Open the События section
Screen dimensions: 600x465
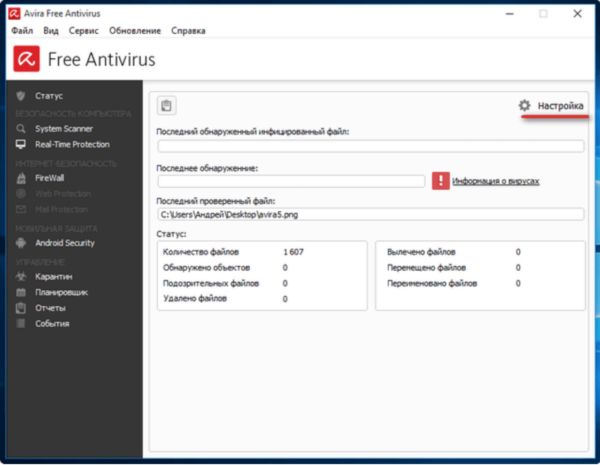coord(52,324)
